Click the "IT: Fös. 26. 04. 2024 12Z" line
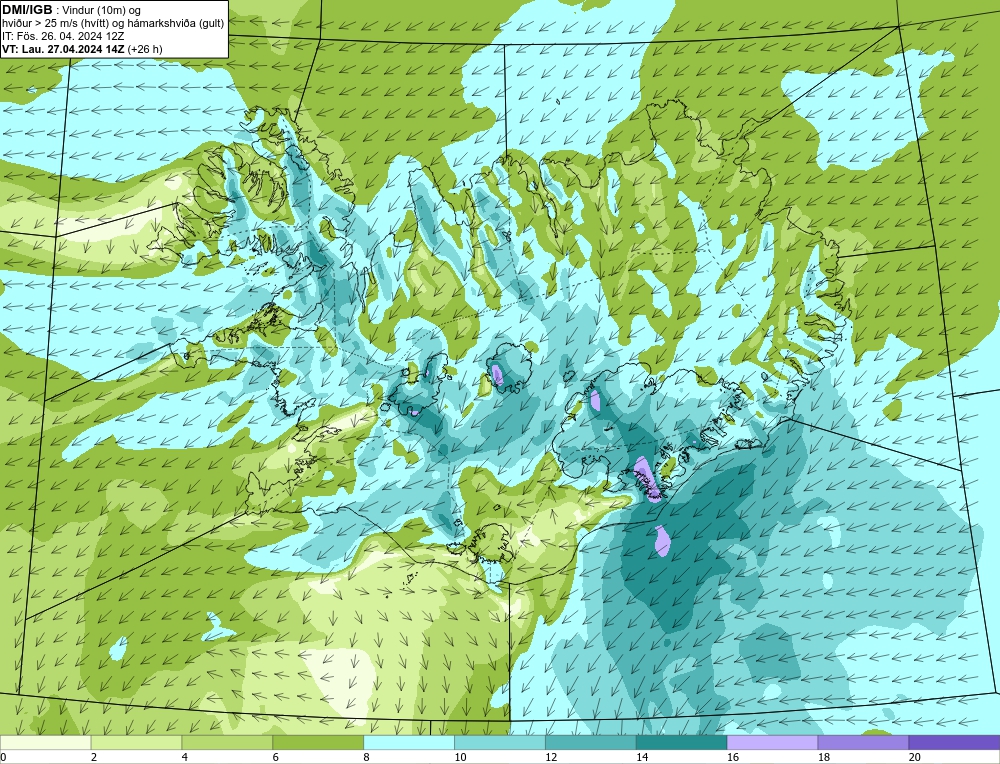The image size is (1000, 764). (63, 36)
